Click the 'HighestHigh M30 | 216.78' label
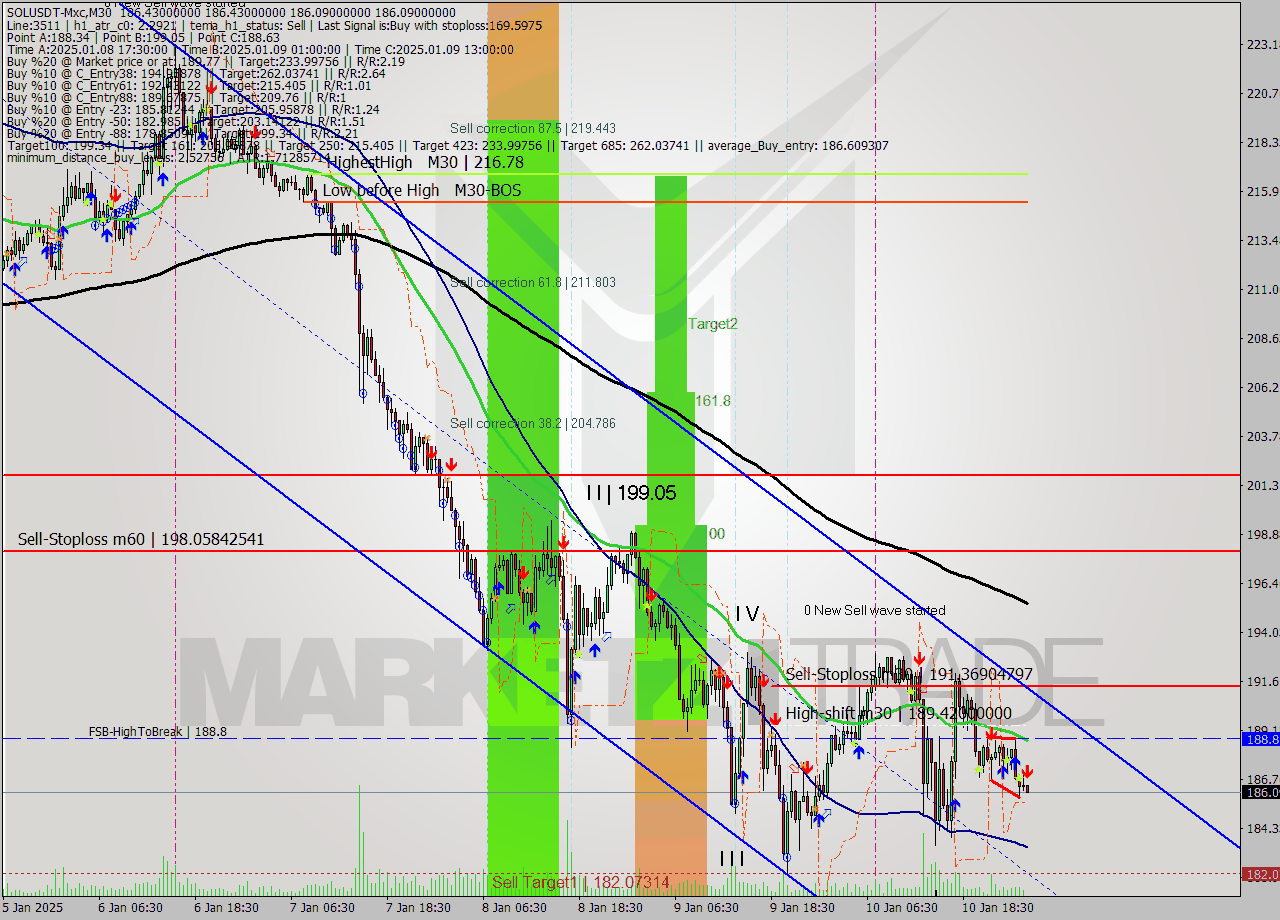The width and height of the screenshot is (1280, 920). pyautogui.click(x=425, y=161)
